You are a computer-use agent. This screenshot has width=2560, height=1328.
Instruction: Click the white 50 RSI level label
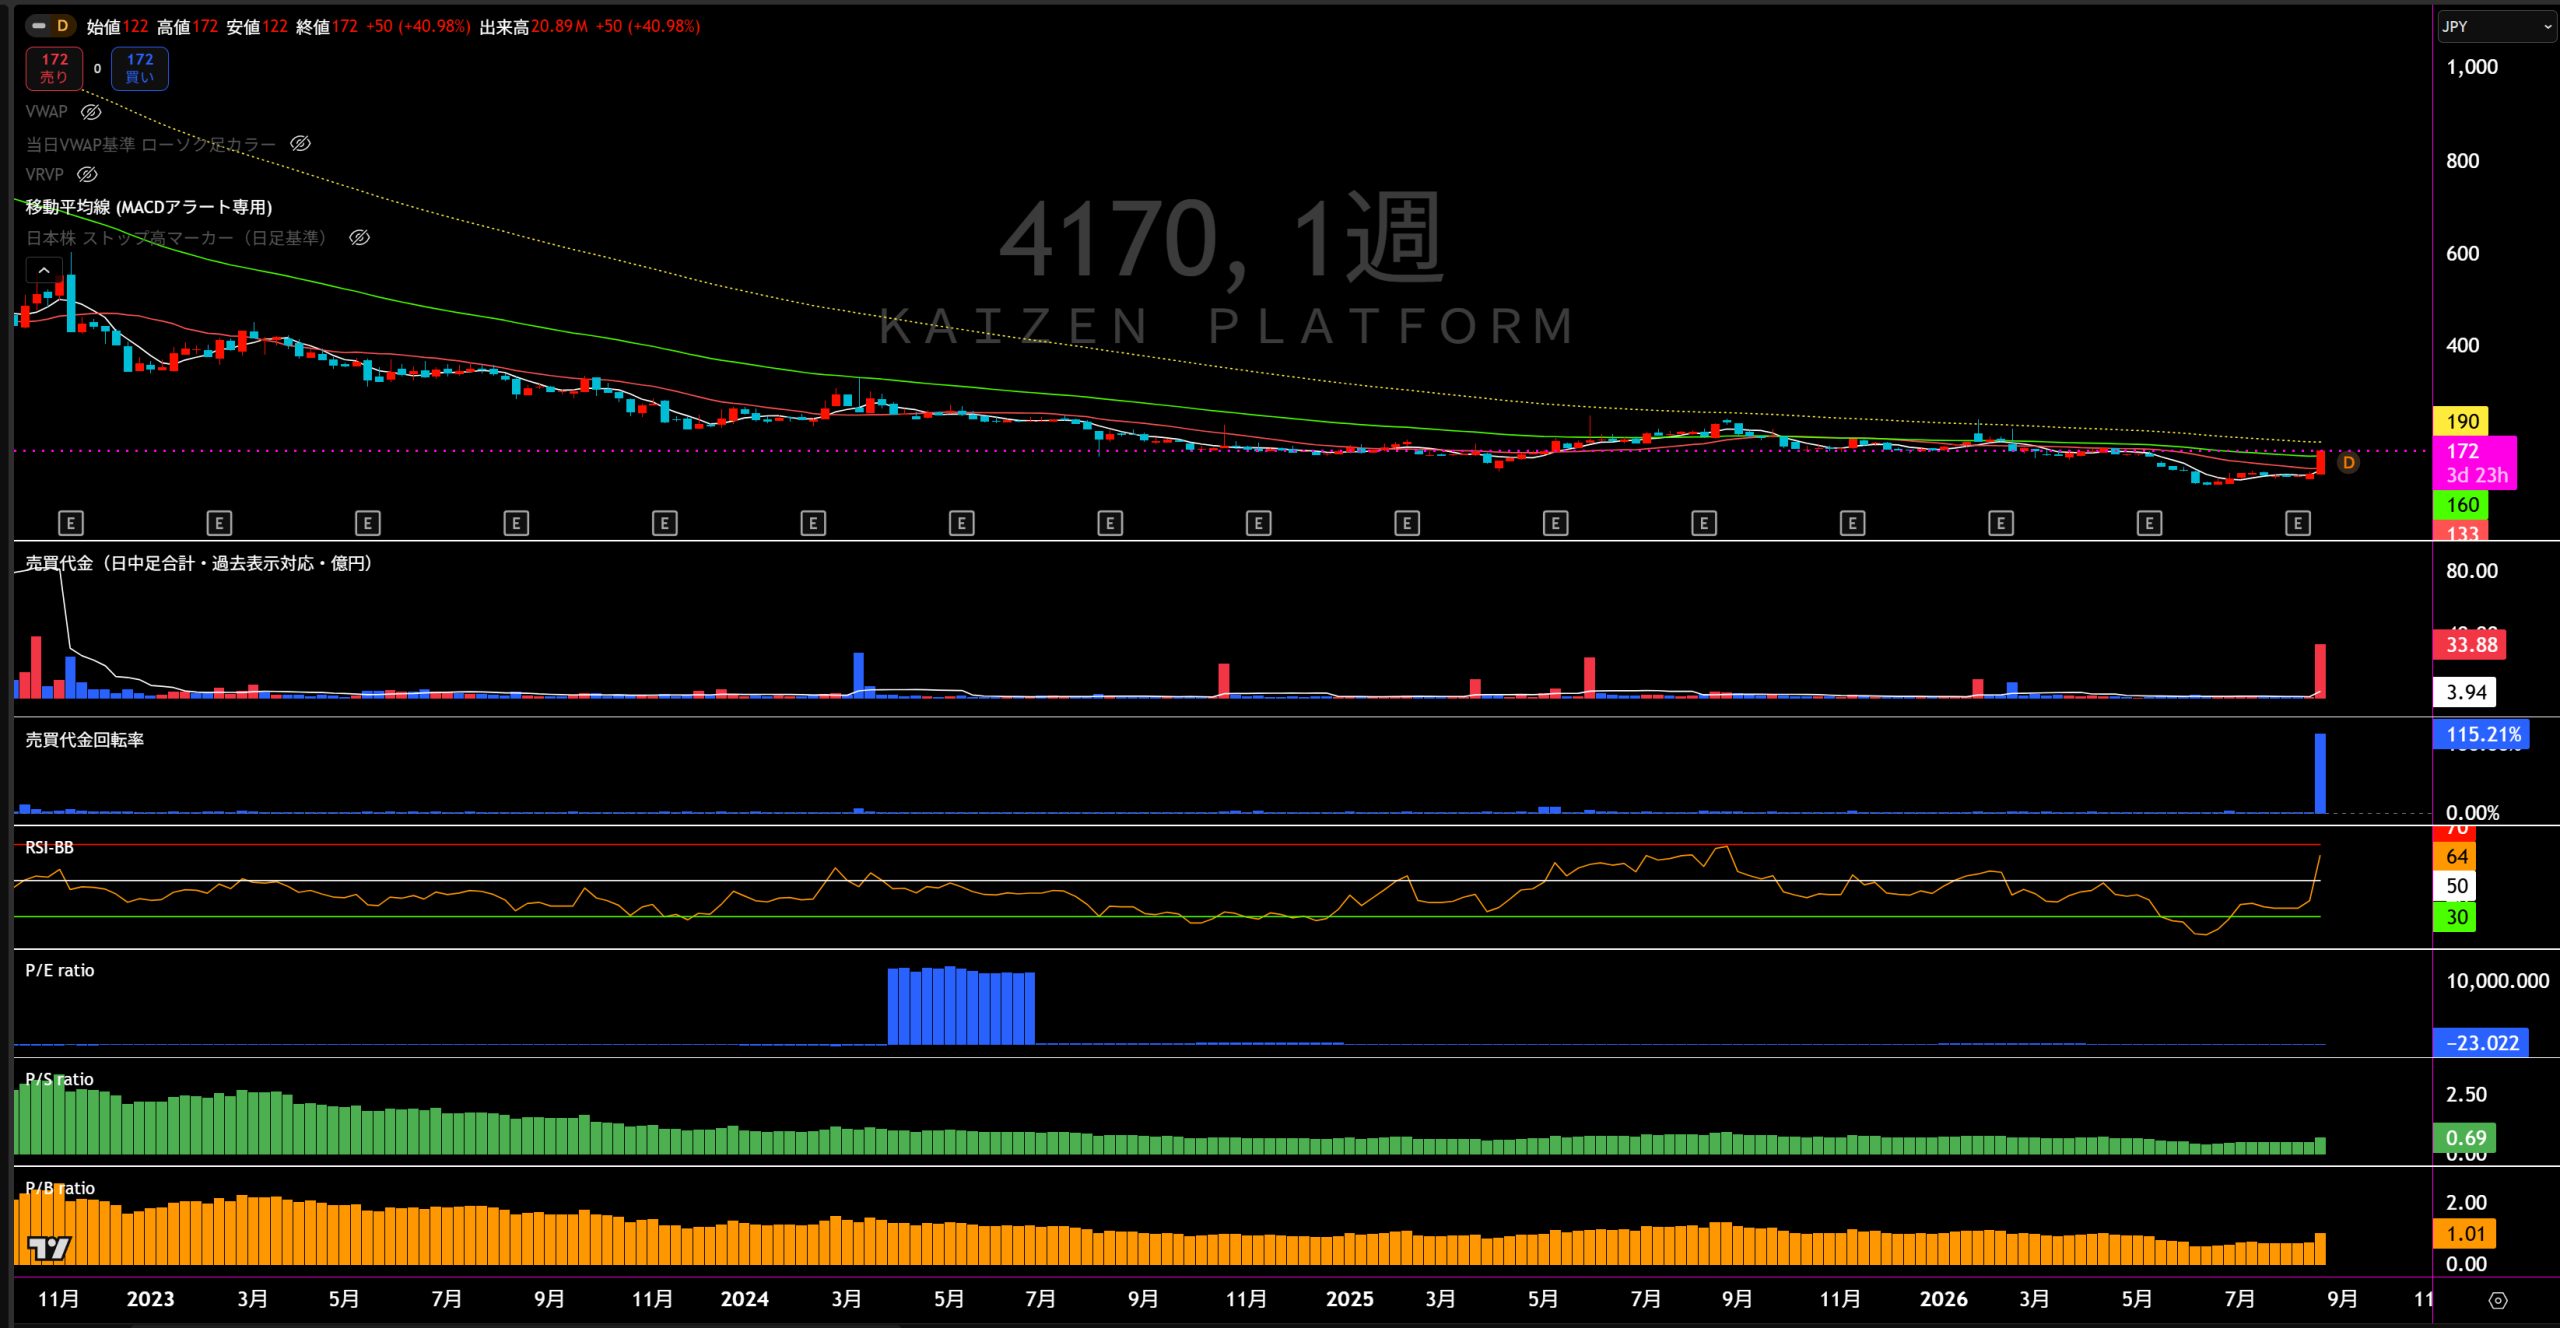[2455, 886]
